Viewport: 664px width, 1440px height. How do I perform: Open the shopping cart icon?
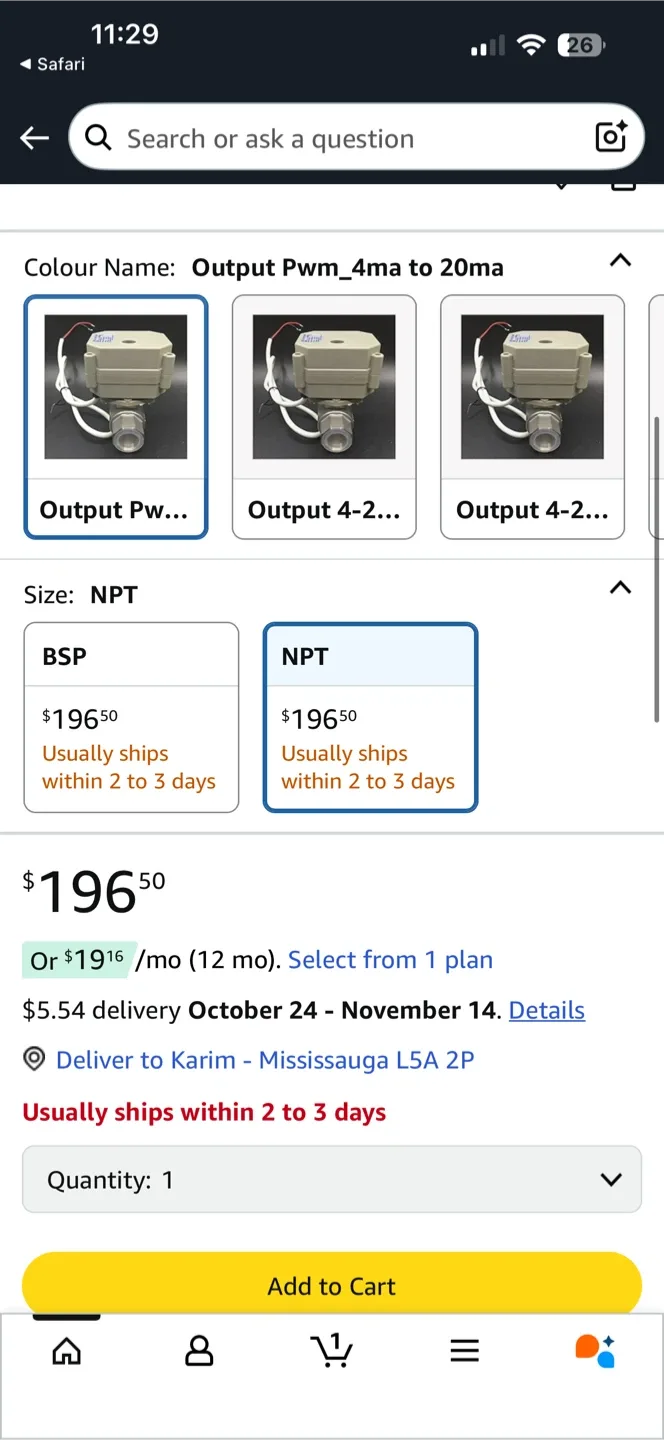pyautogui.click(x=332, y=1350)
